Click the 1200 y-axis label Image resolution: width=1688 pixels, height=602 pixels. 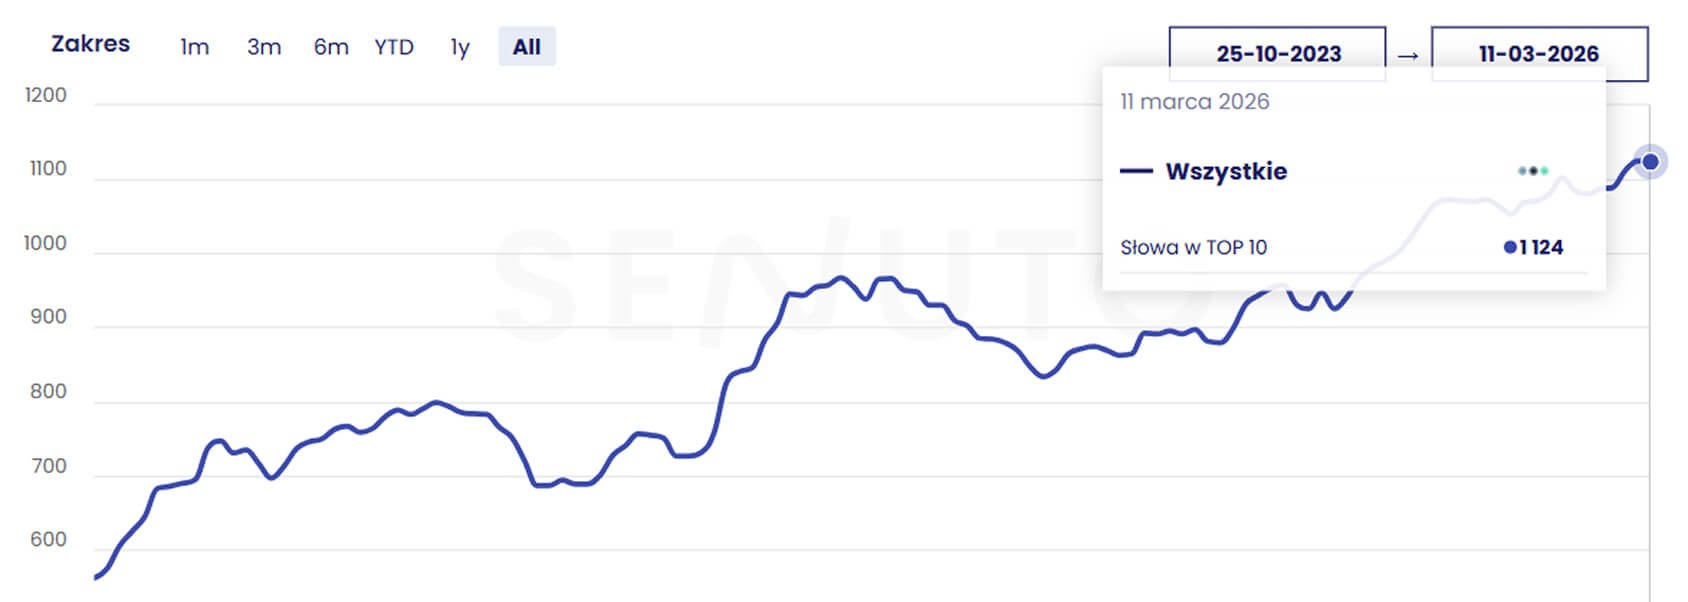pos(46,95)
